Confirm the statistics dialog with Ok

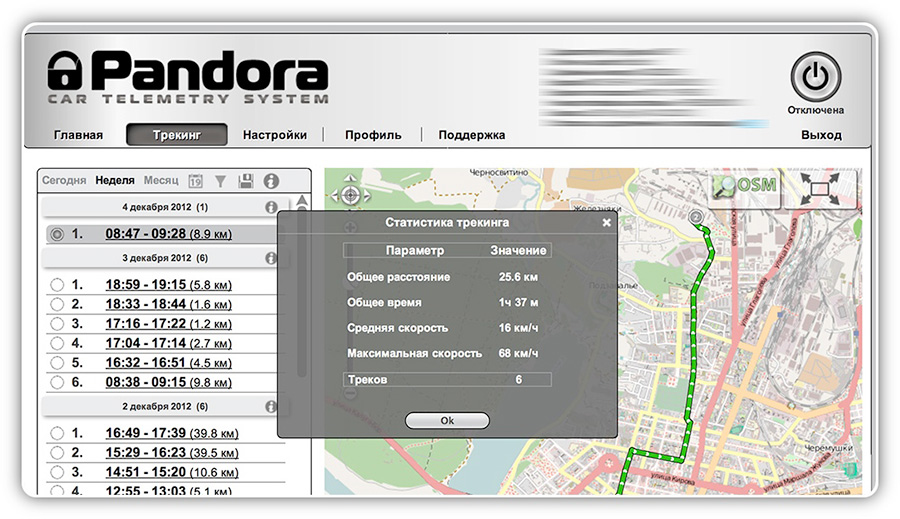447,420
